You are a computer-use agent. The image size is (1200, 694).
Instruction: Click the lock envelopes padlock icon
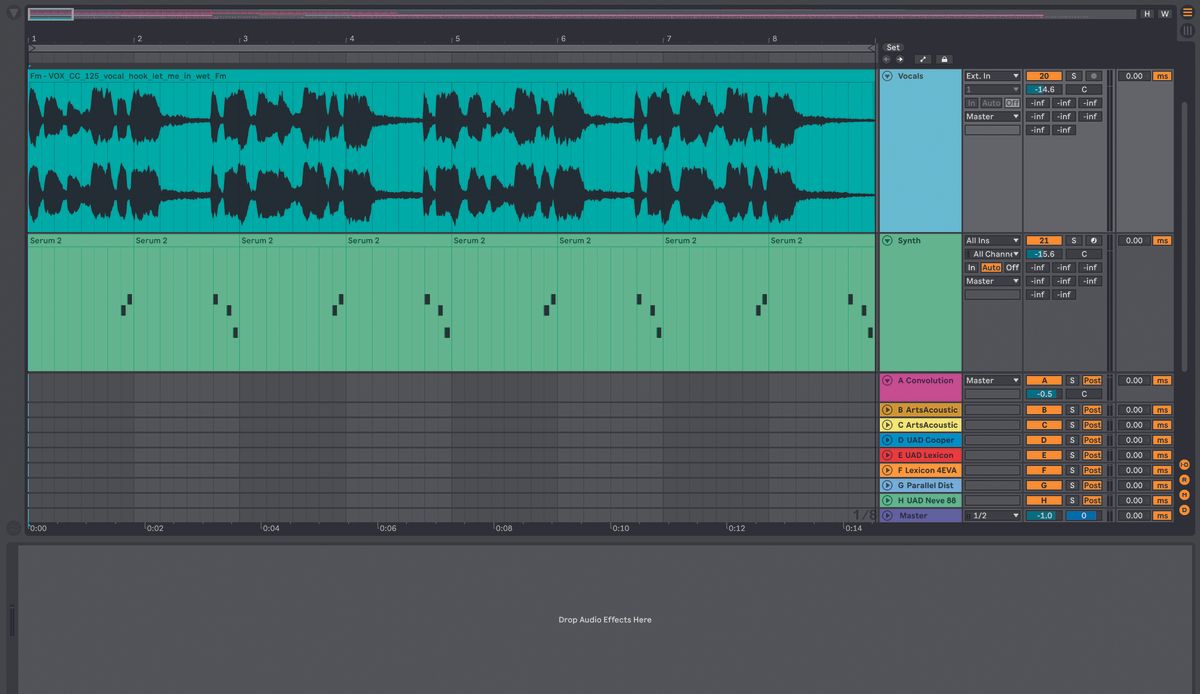pyautogui.click(x=944, y=59)
